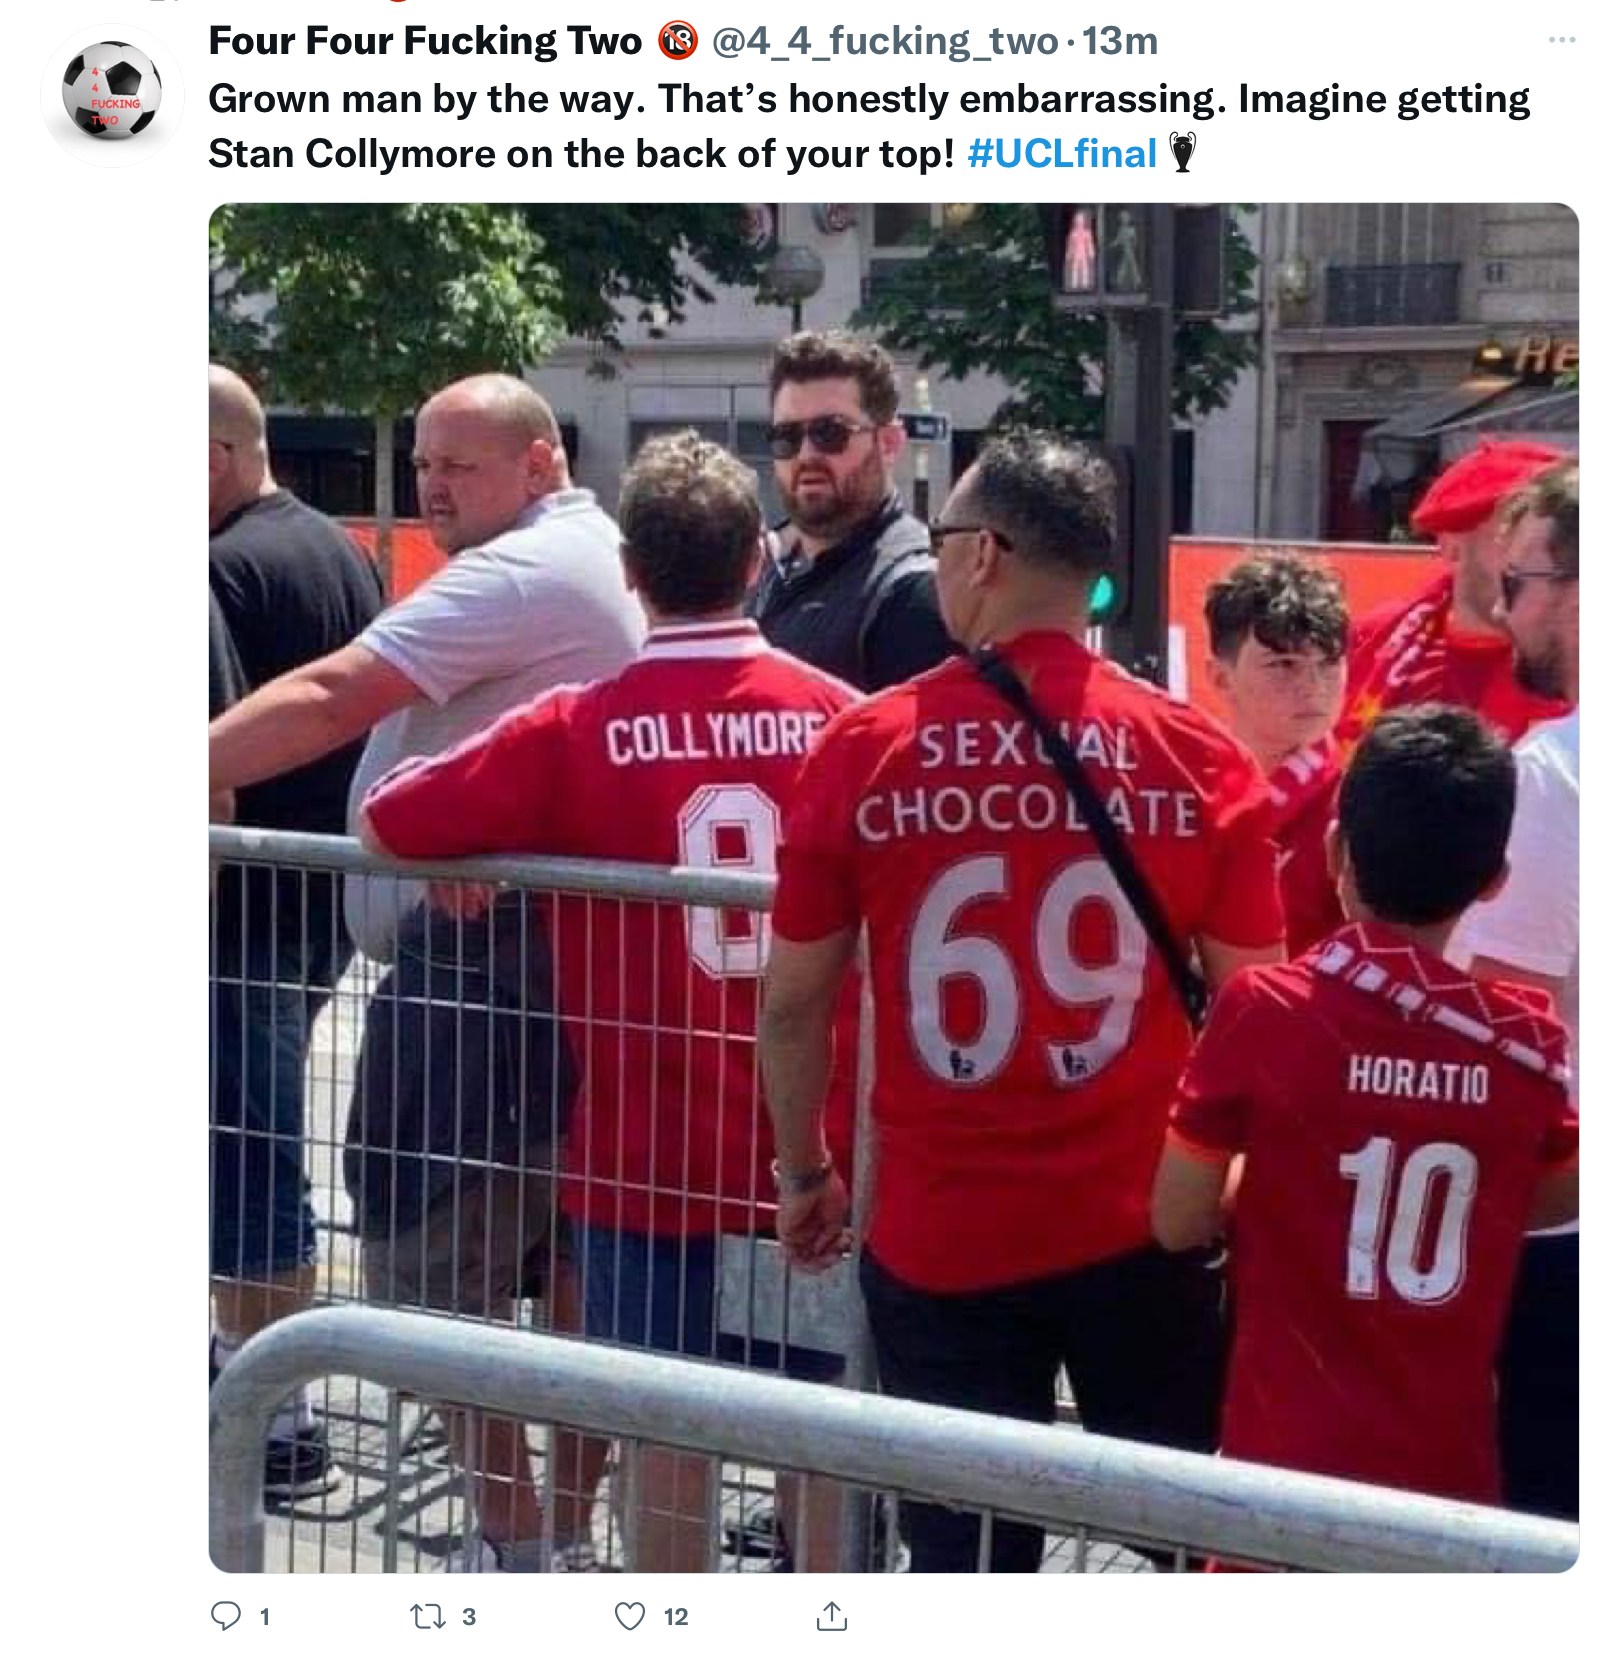Click the no-under-18 badge beside the name
The height and width of the screenshot is (1659, 1620).
[x=677, y=41]
